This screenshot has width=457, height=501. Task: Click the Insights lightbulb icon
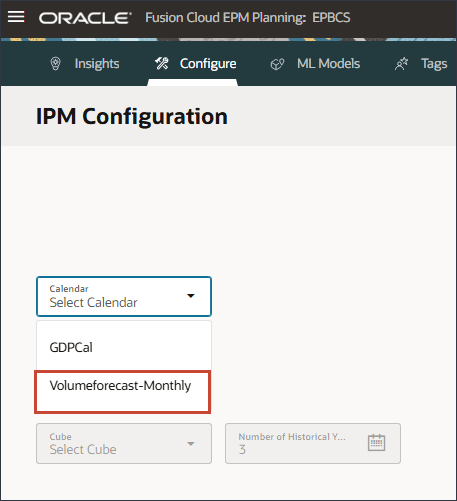pos(55,64)
